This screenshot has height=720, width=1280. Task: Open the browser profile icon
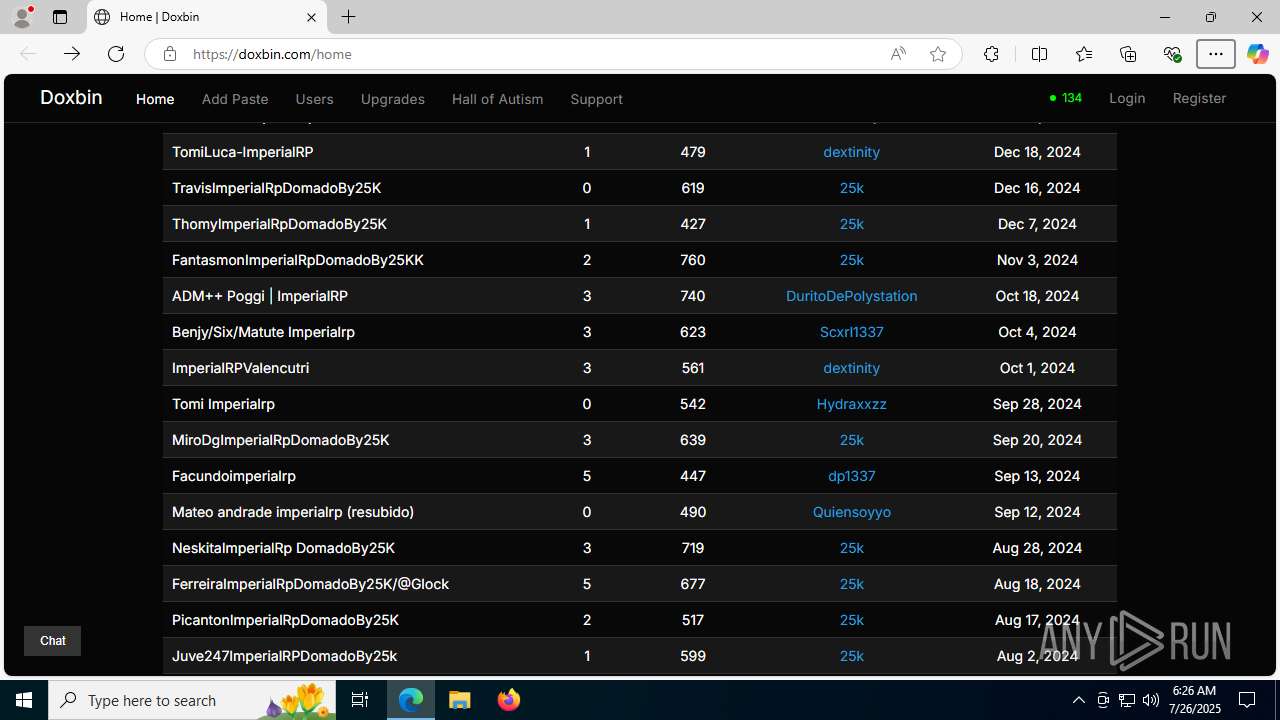[x=22, y=17]
